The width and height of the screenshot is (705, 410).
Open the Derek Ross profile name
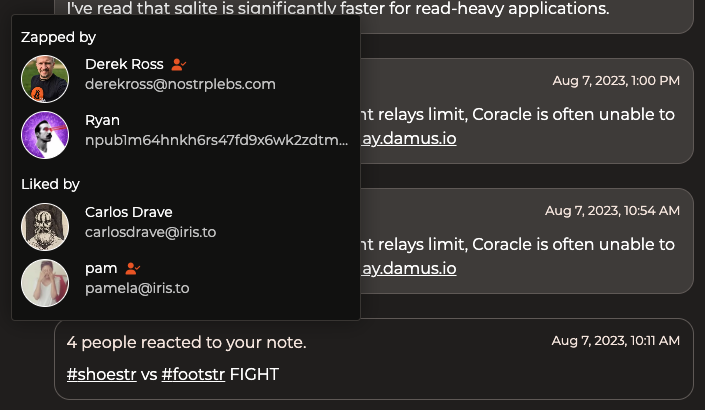point(124,64)
